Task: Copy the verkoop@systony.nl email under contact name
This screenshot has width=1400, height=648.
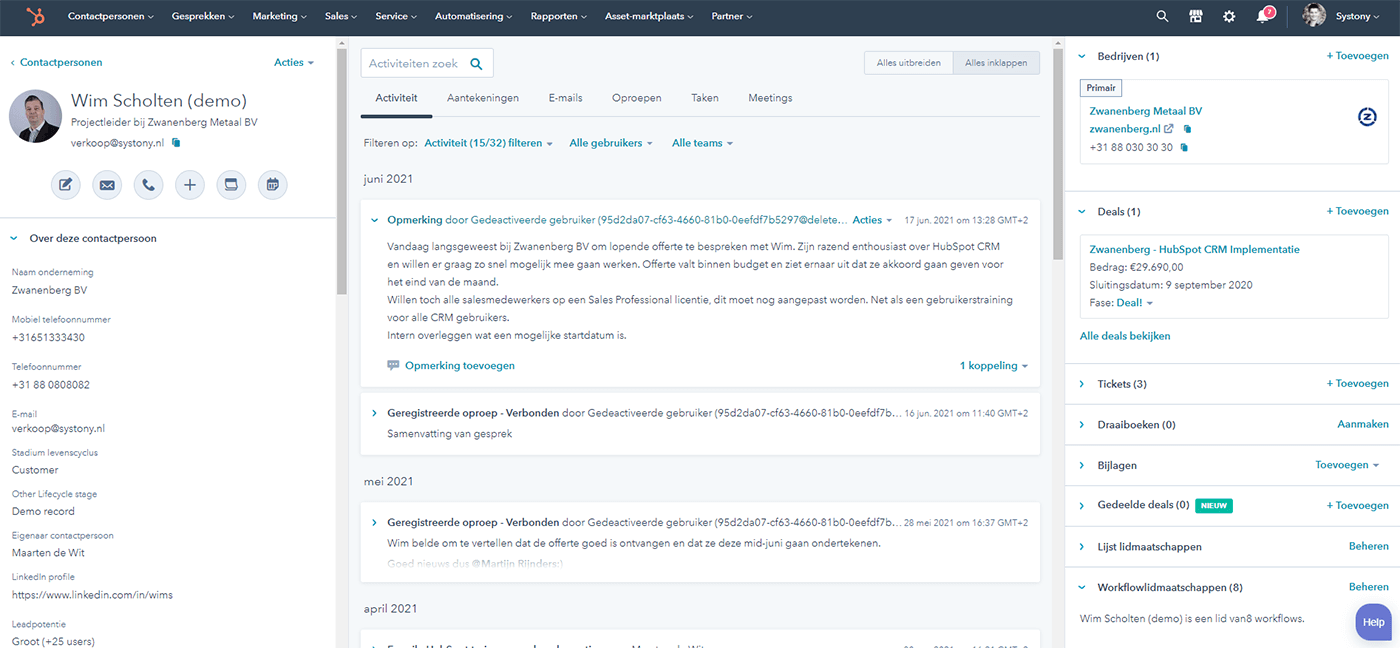Action: (x=176, y=143)
